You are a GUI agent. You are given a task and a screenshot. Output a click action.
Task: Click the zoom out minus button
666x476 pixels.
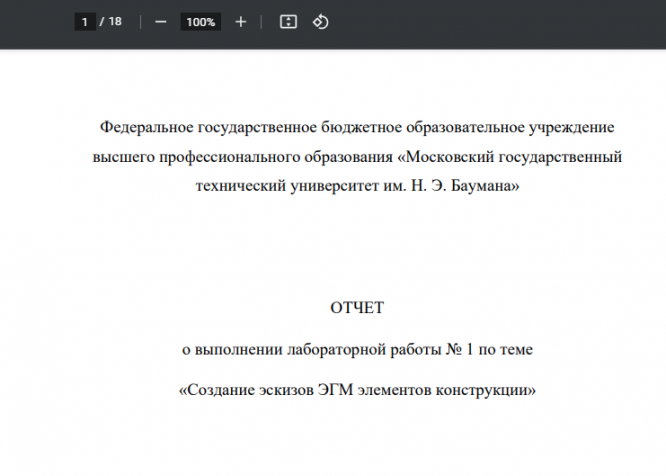pyautogui.click(x=161, y=22)
